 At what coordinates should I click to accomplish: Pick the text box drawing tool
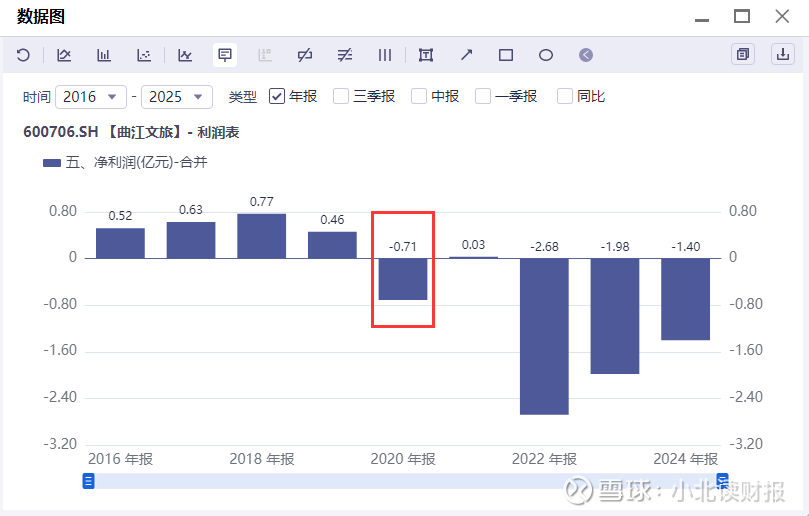[x=426, y=55]
